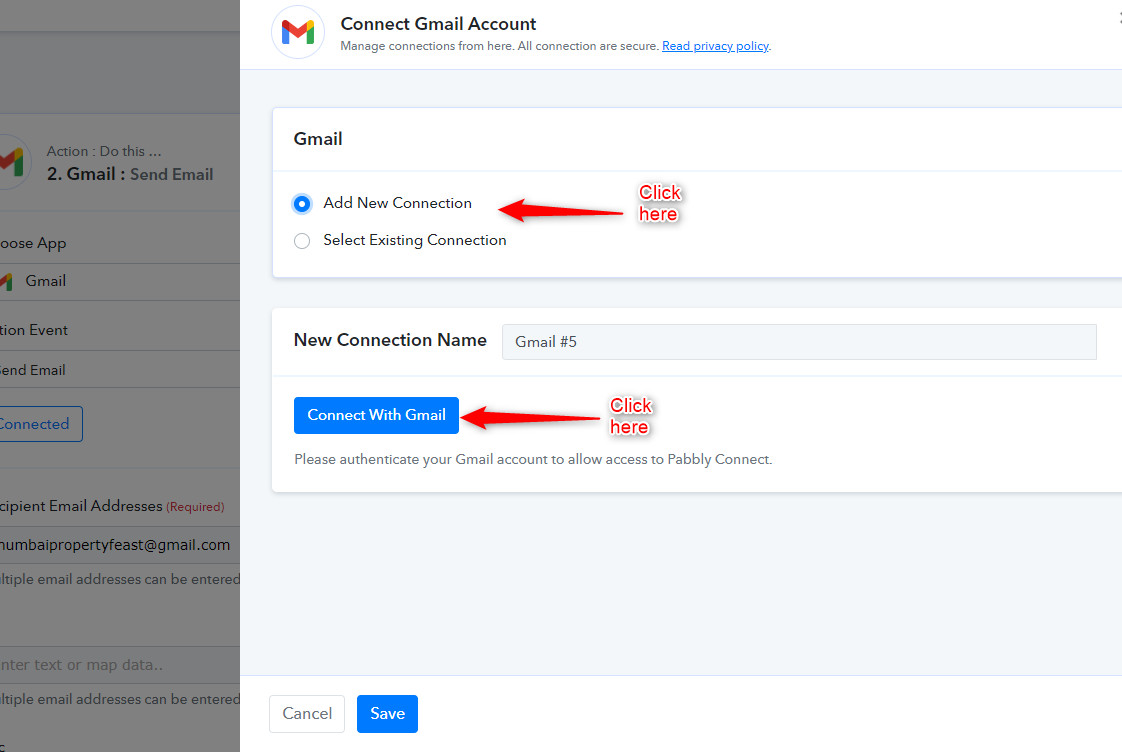Click 'Please authenticate your Gmail account' note
The width and height of the screenshot is (1122, 752).
click(533, 459)
